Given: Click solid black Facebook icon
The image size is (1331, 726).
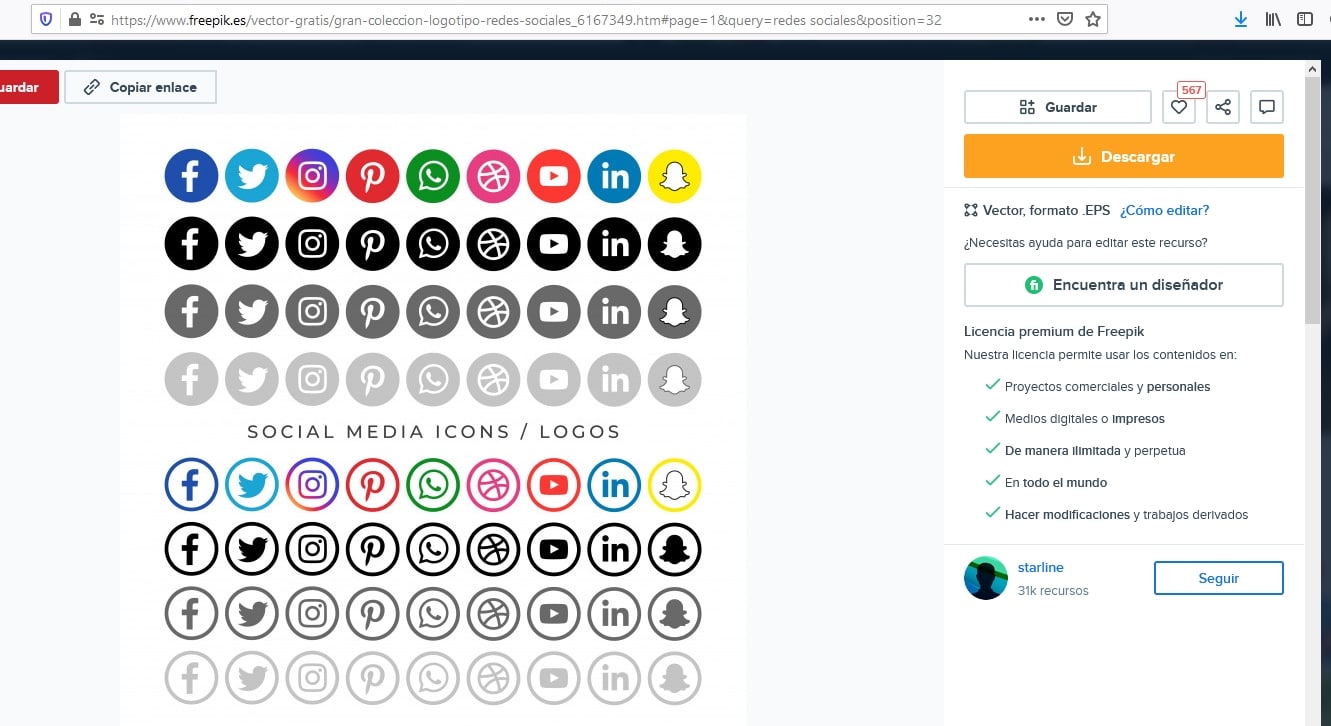Looking at the screenshot, I should [191, 244].
